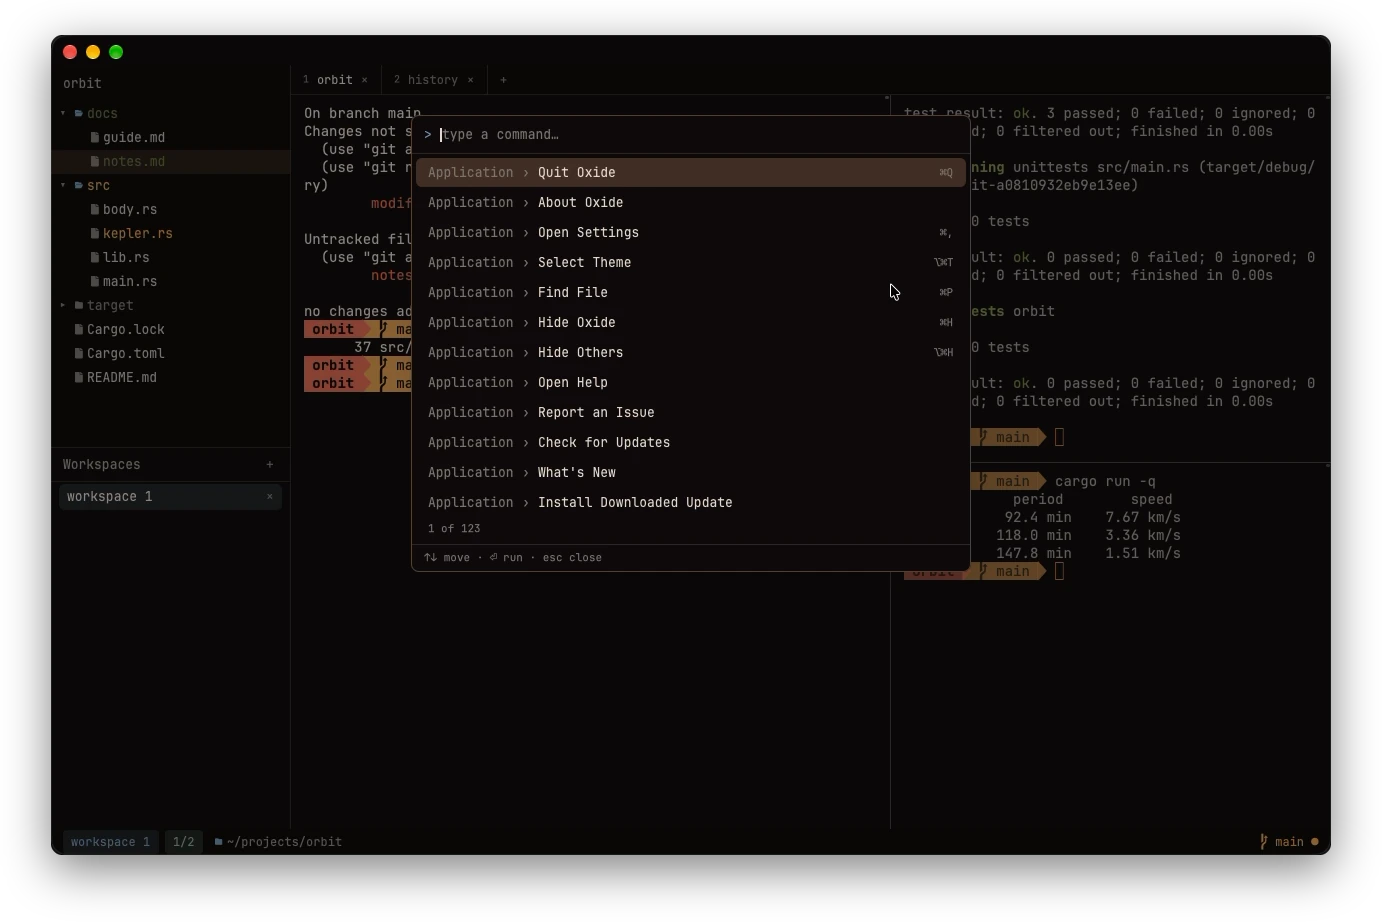Screen dimensions: 1382x923
Task: Switch to the history tab
Action: [433, 80]
